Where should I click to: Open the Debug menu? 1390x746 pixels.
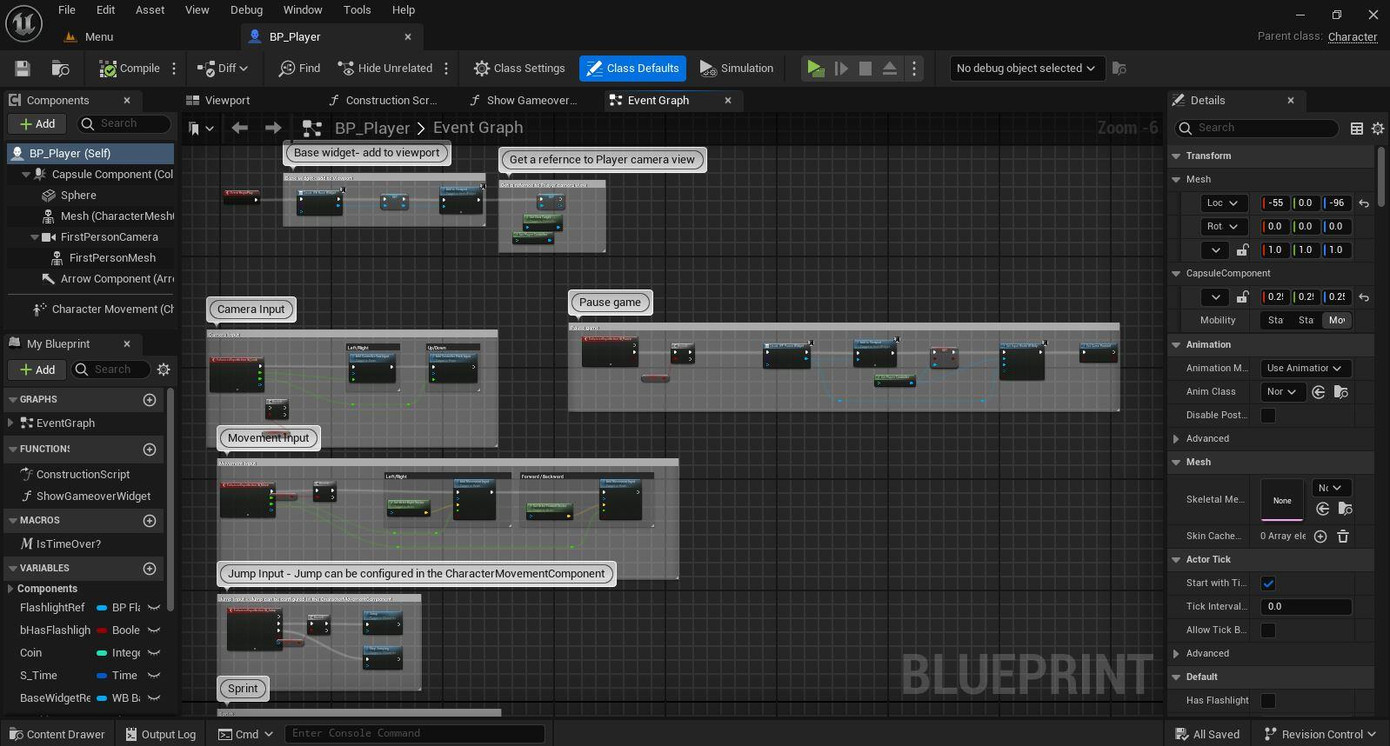click(246, 10)
